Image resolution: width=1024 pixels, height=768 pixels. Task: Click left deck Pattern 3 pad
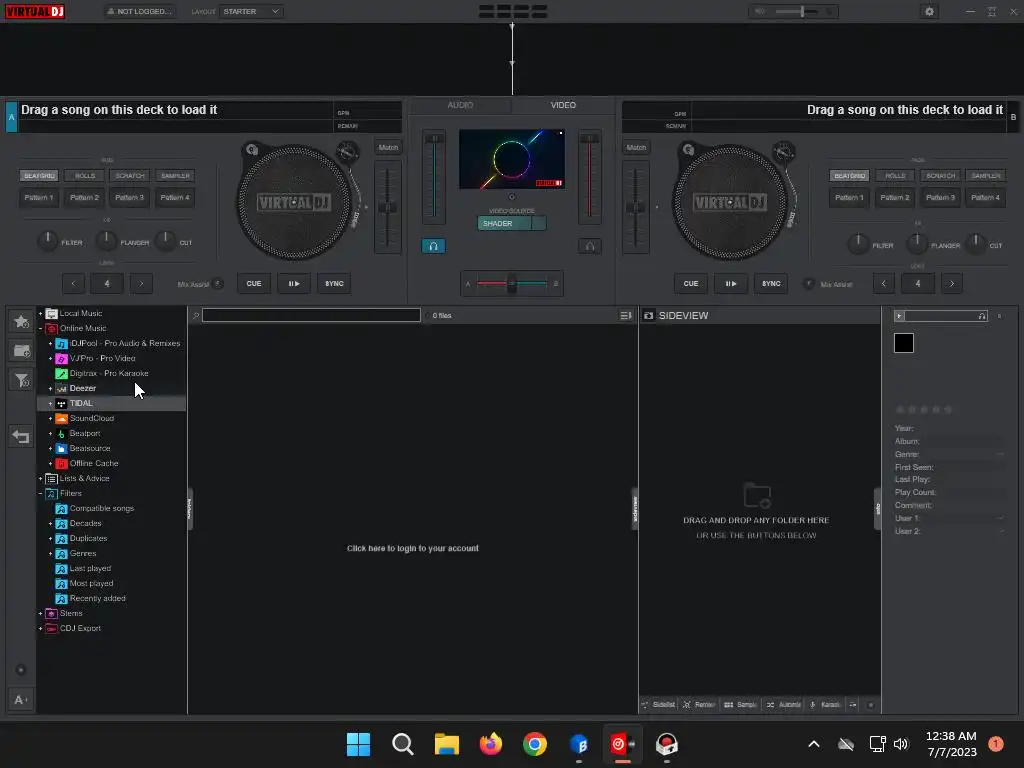[x=129, y=197]
